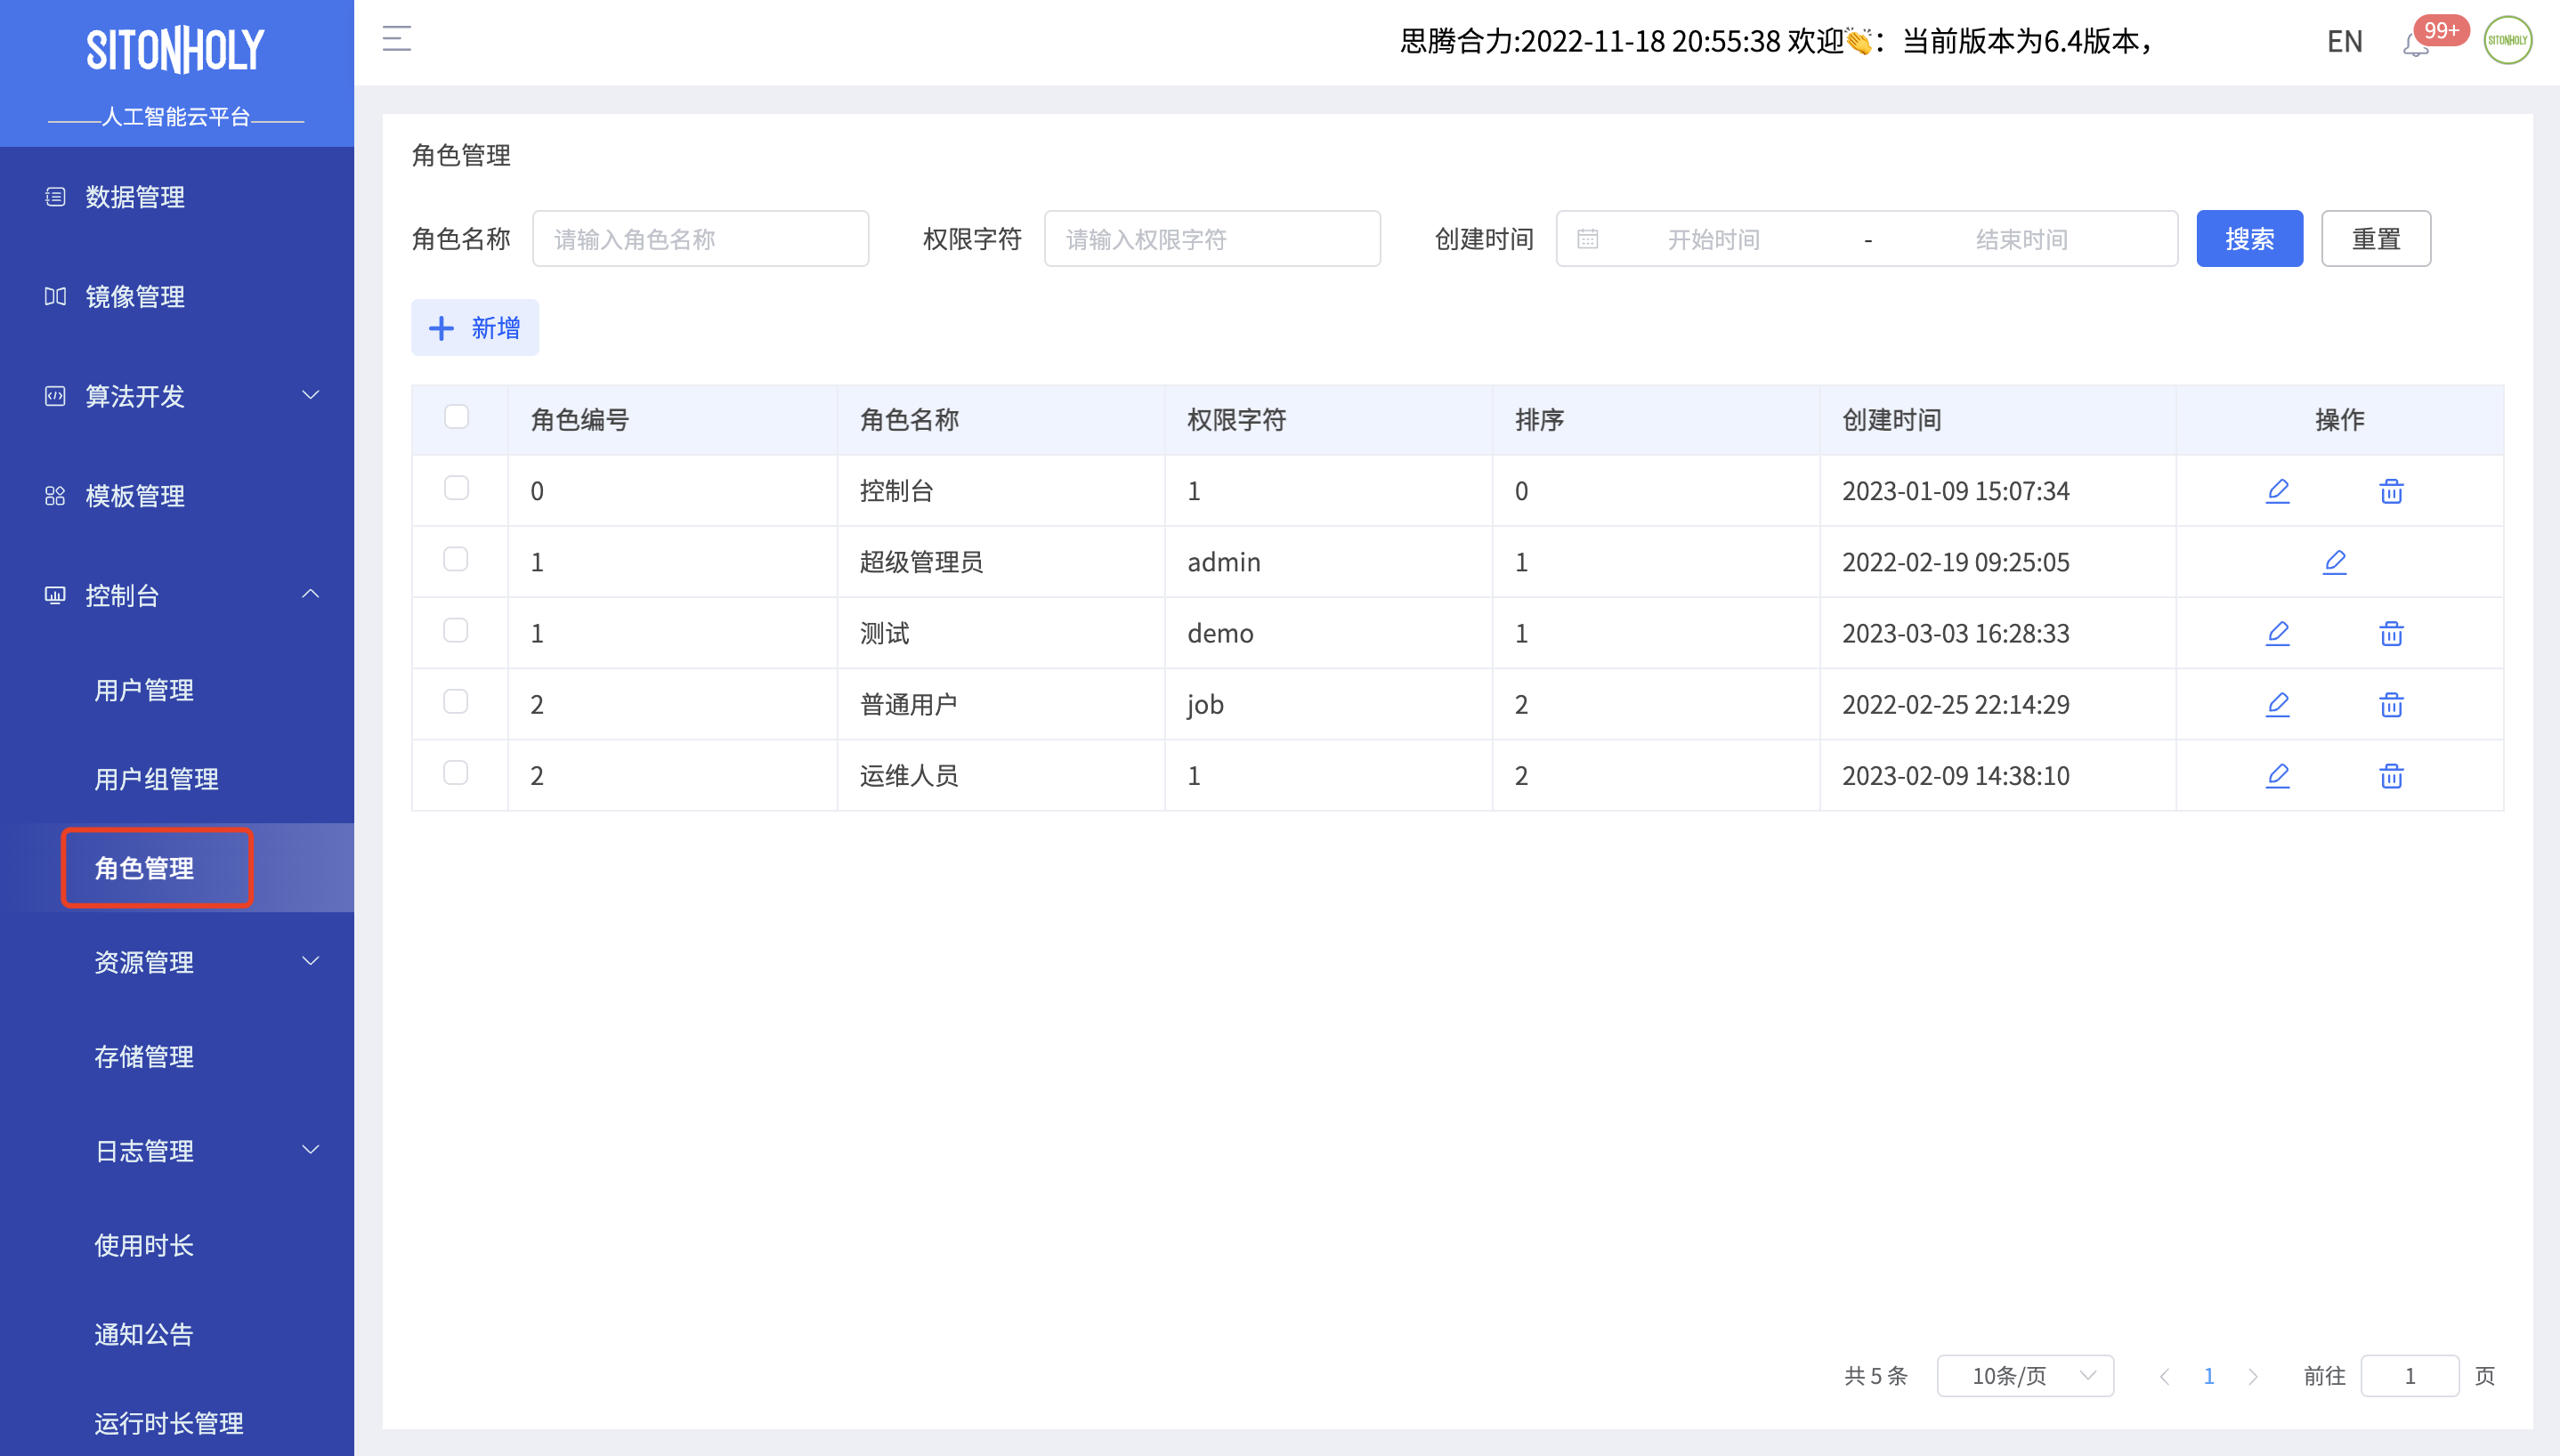This screenshot has height=1456, width=2560.
Task: Click the 2023-01-09 15:07:34 timestamp
Action: click(1956, 491)
